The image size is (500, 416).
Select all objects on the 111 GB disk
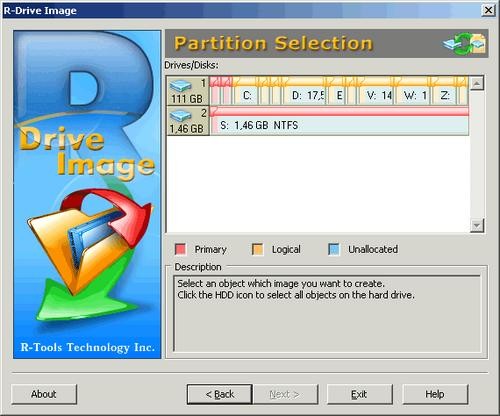187,91
